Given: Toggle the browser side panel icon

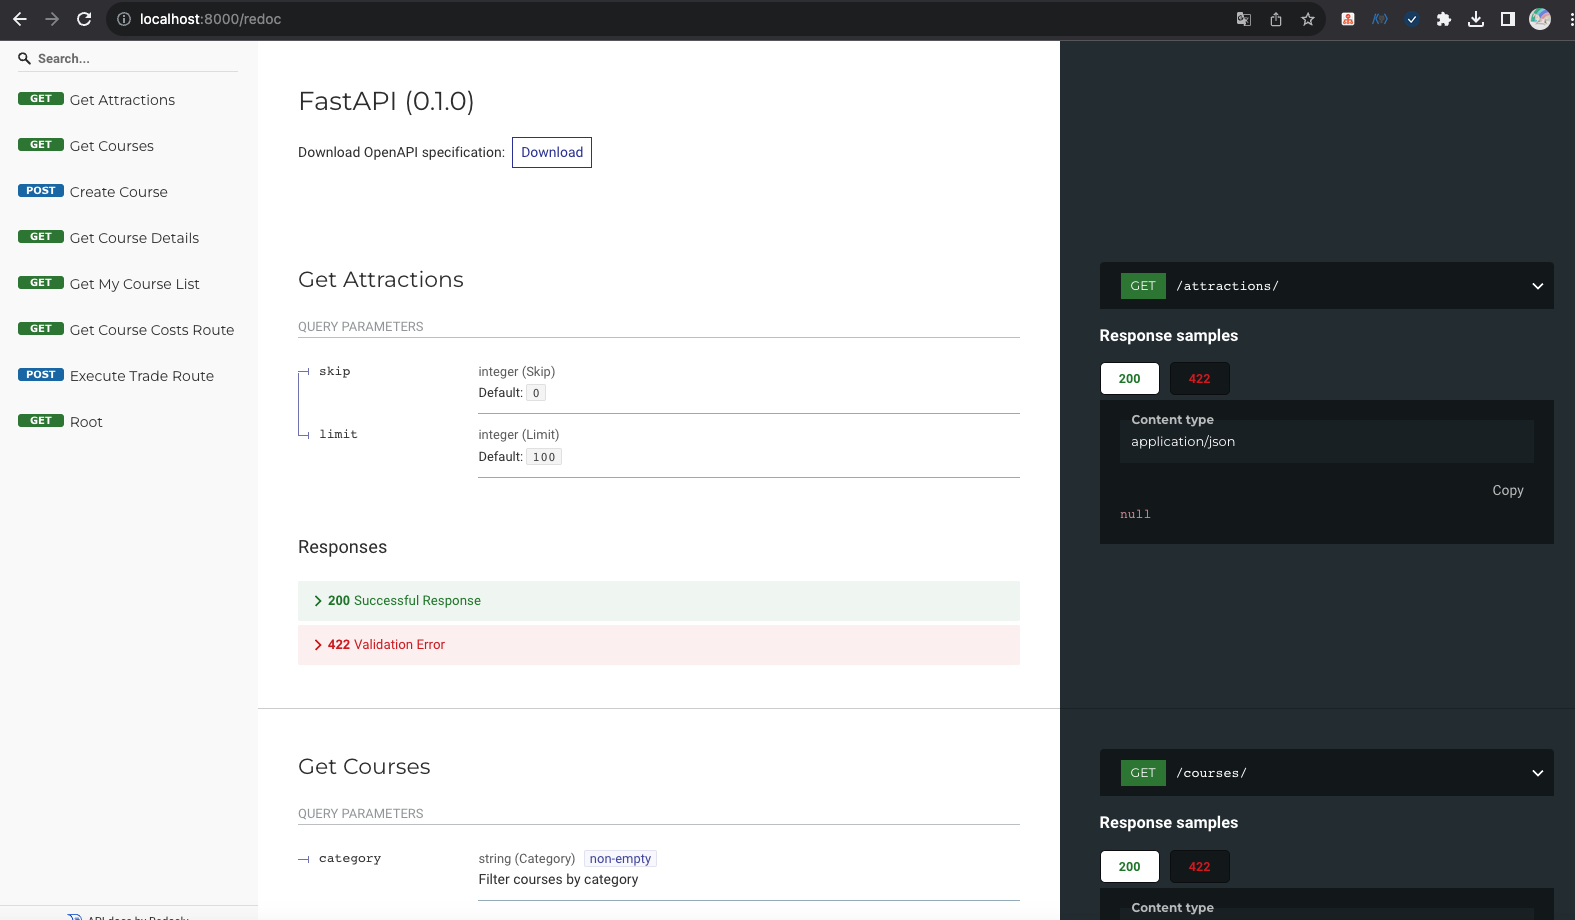Looking at the screenshot, I should 1507,19.
